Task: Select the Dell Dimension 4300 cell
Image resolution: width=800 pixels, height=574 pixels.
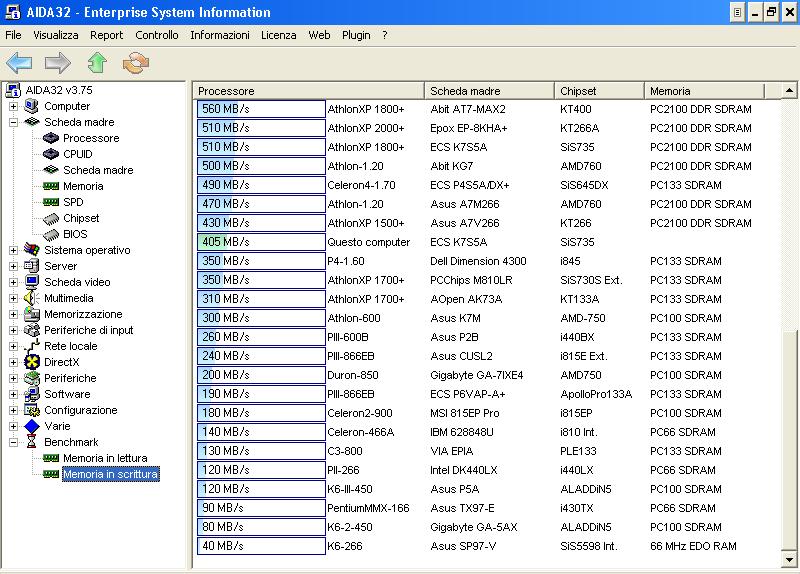Action: coord(478,261)
